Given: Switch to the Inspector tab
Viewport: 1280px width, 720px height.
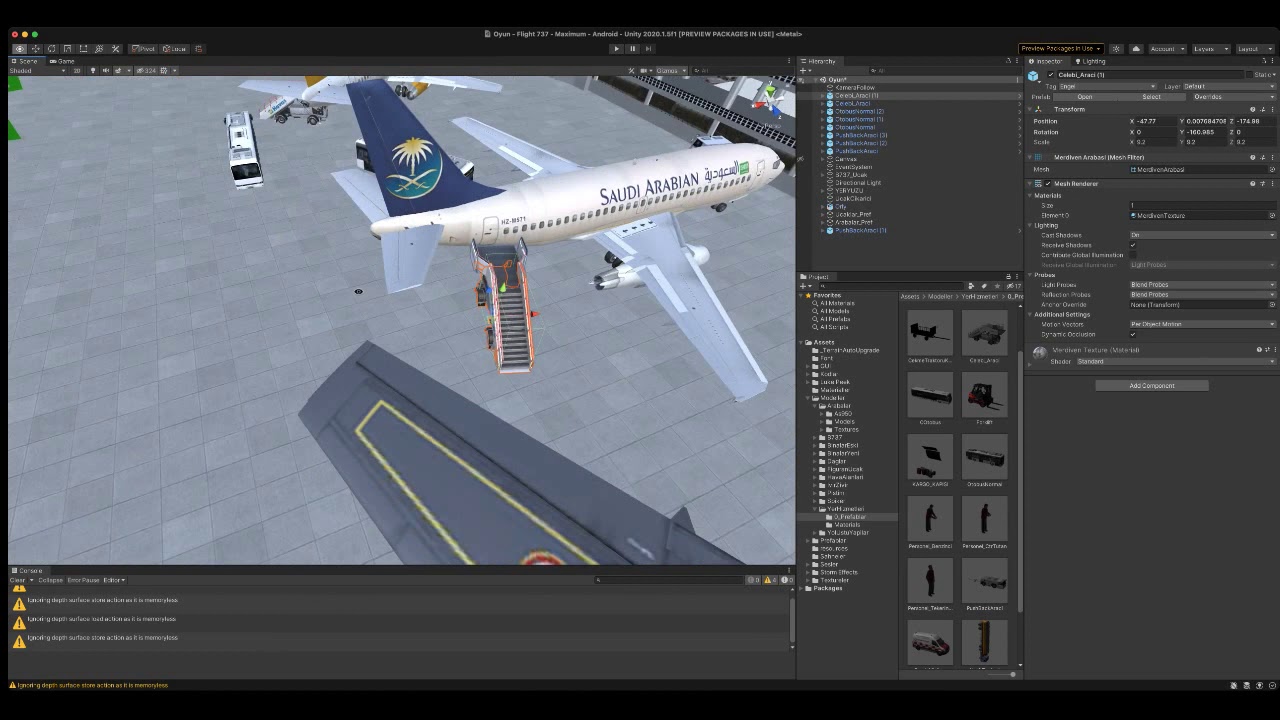Looking at the screenshot, I should coord(1046,61).
